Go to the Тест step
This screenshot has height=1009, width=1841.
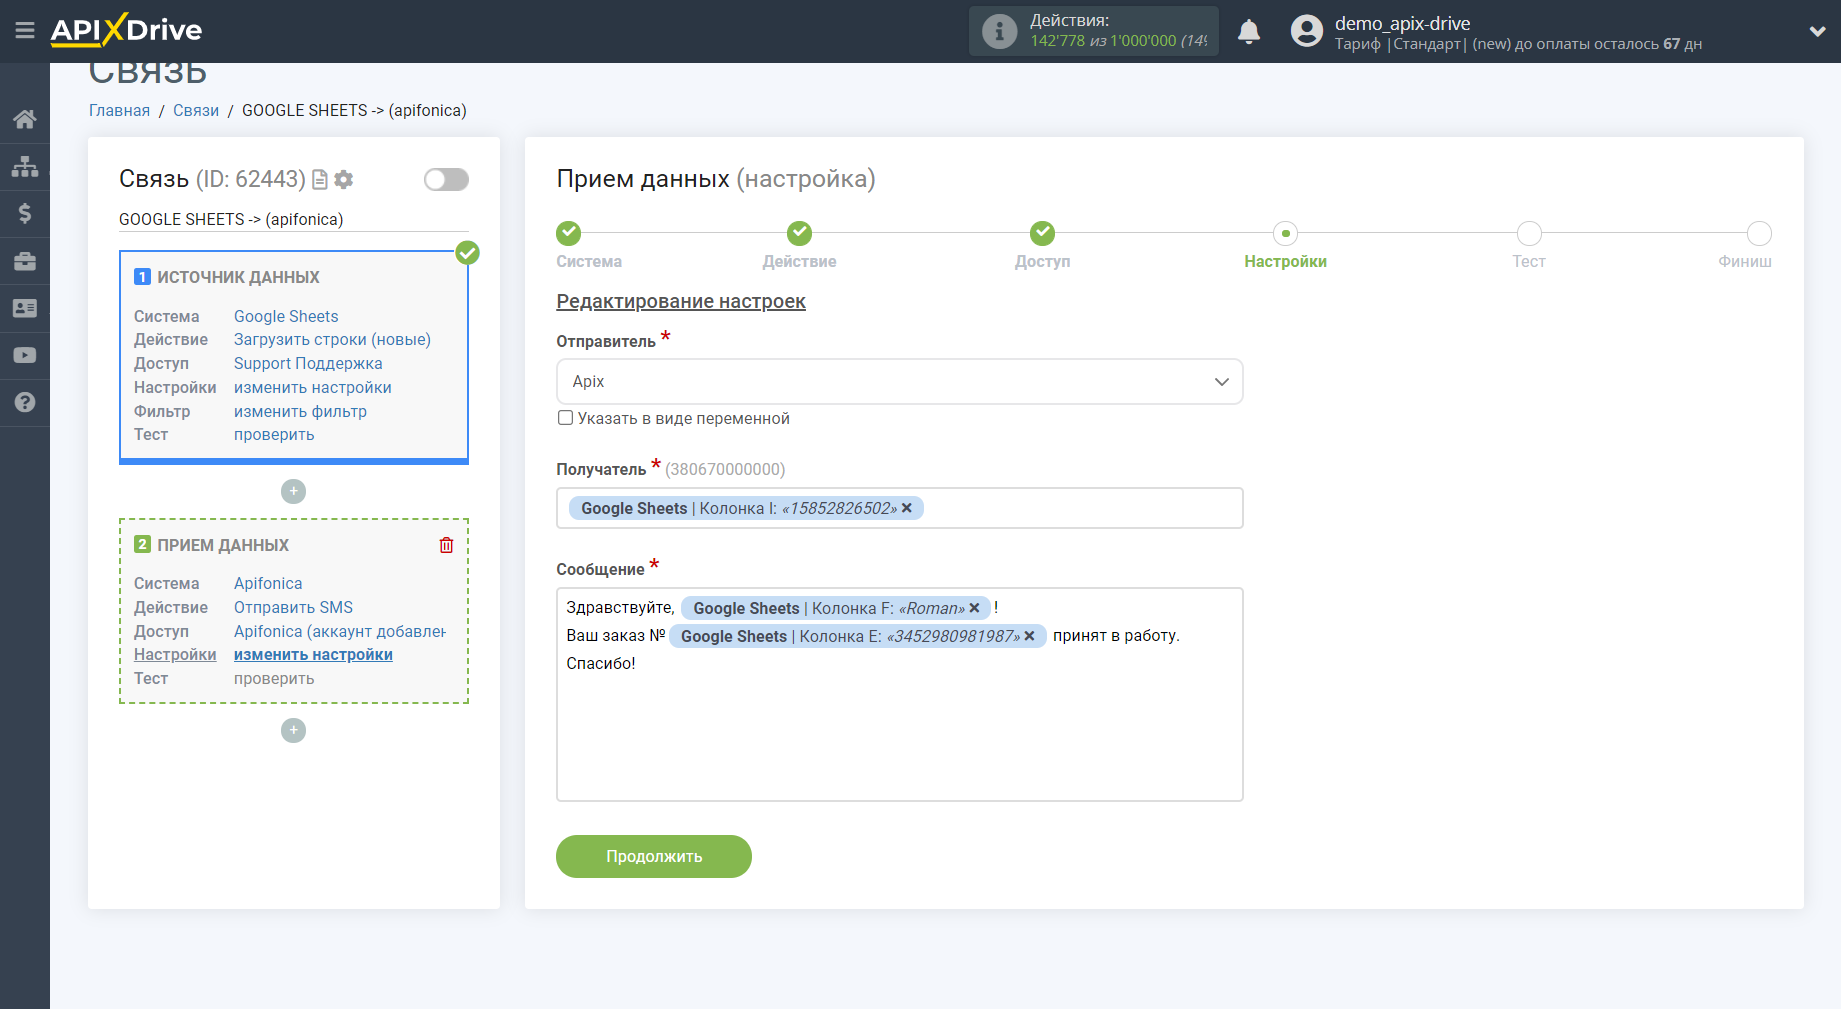click(1528, 233)
